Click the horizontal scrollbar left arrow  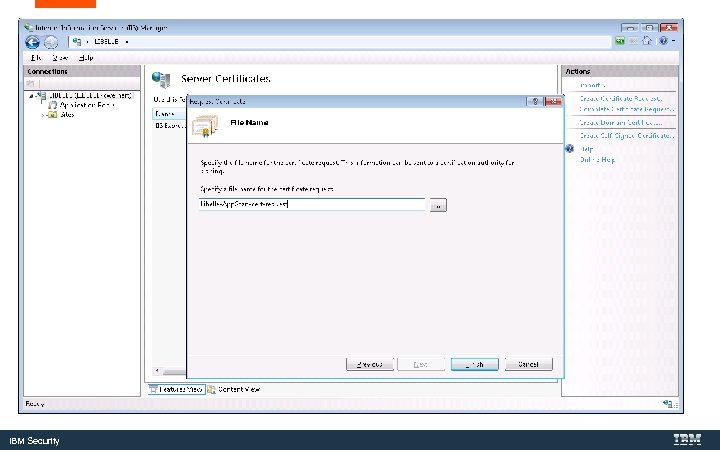158,370
